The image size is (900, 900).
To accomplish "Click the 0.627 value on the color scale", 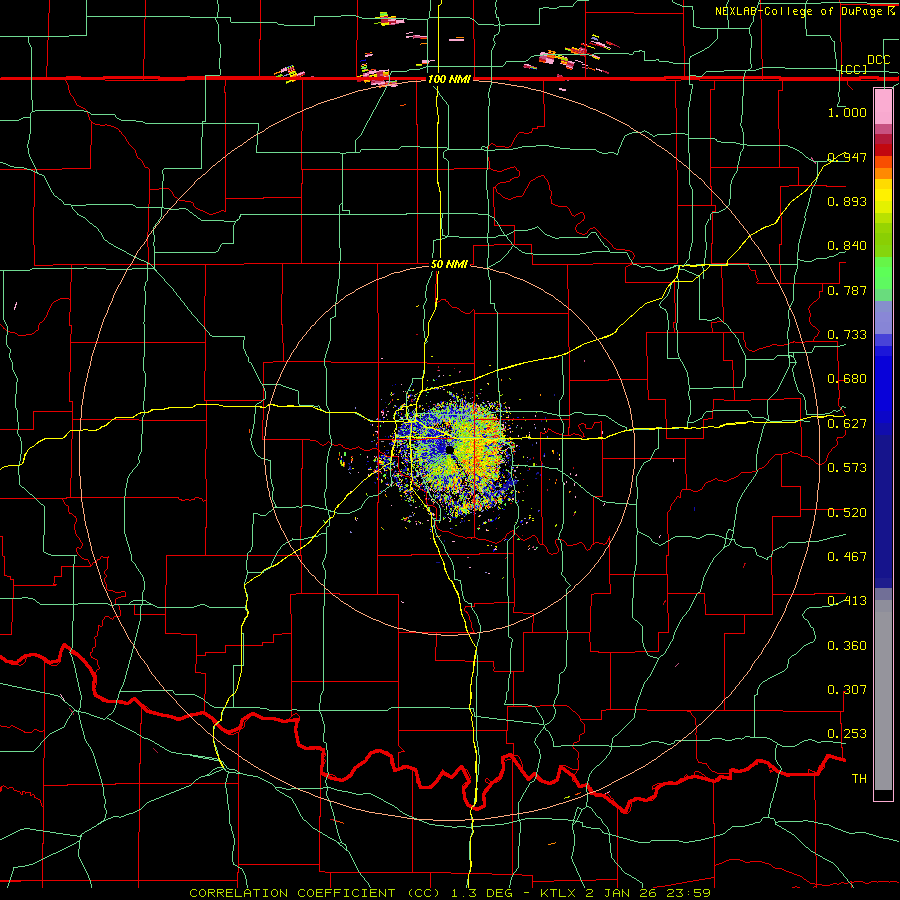I will click(x=847, y=424).
